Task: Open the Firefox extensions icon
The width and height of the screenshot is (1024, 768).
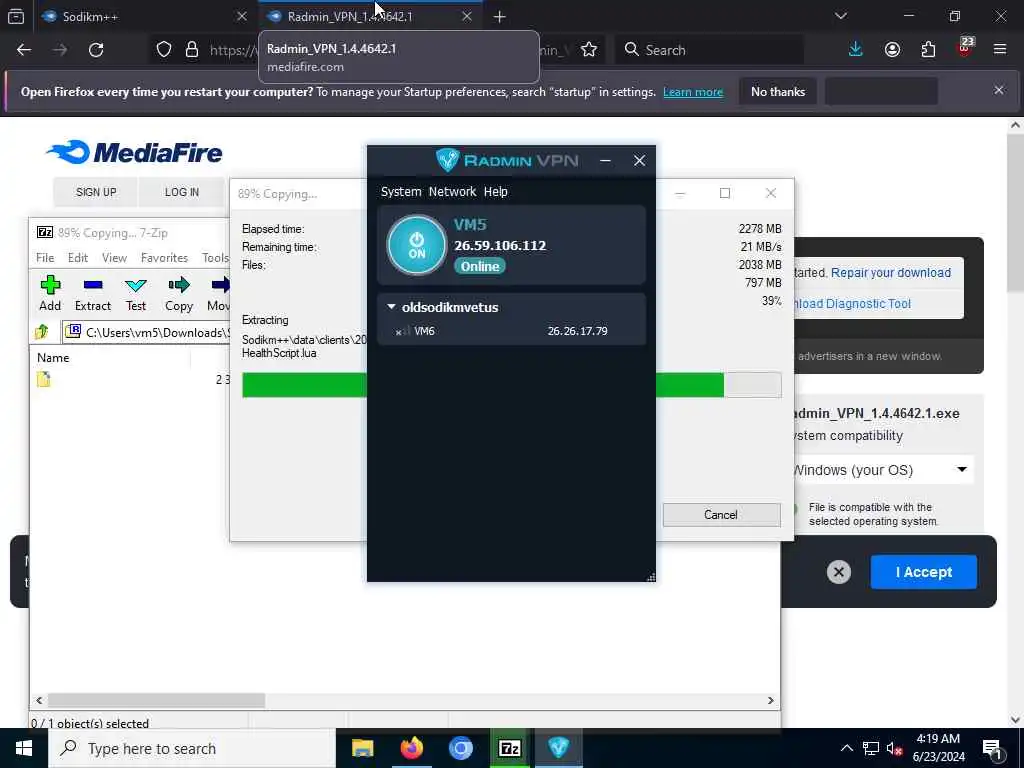Action: pos(928,50)
